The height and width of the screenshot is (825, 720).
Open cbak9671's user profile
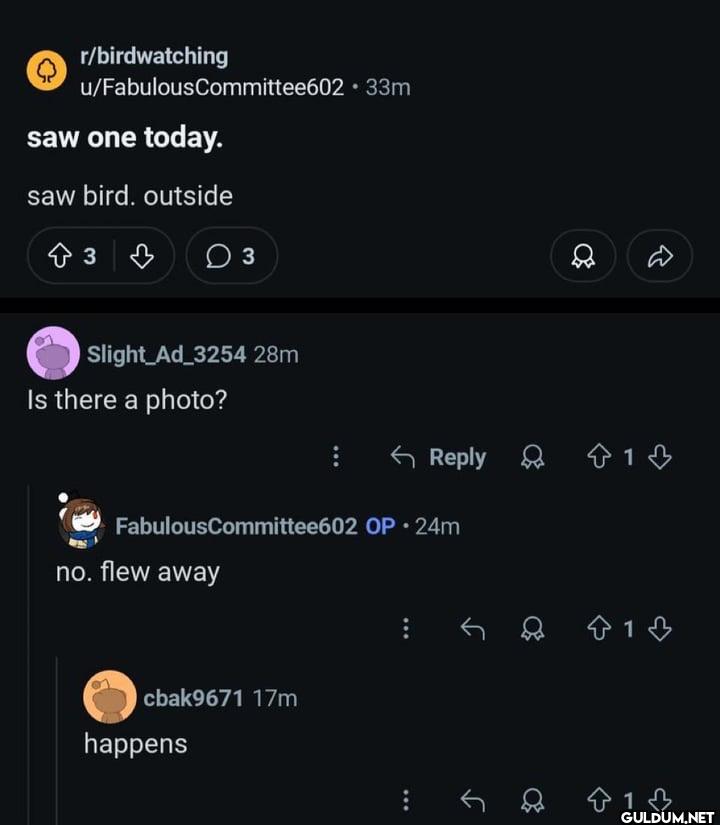193,698
